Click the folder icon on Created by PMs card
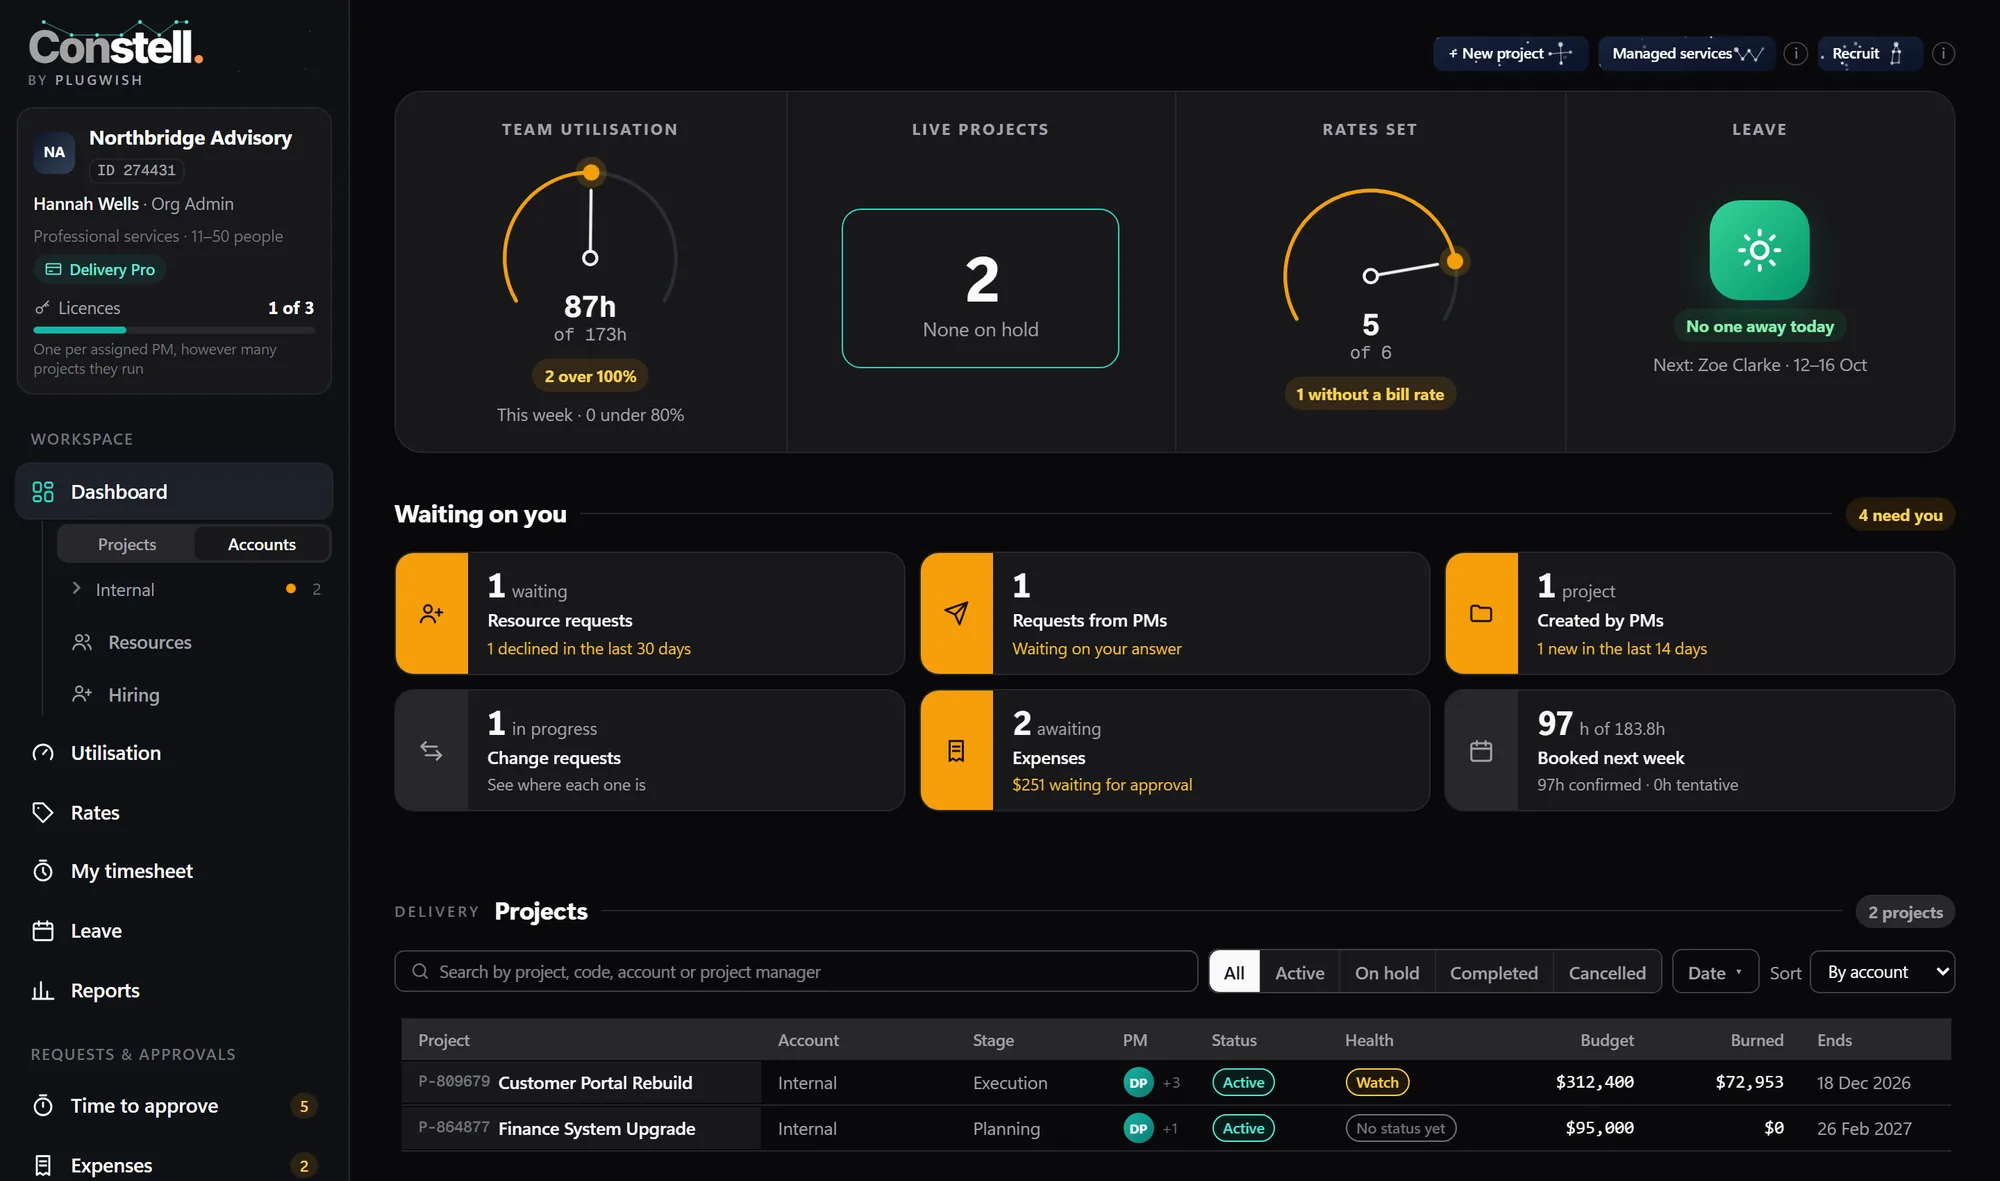This screenshot has height=1181, width=2000. pos(1482,614)
